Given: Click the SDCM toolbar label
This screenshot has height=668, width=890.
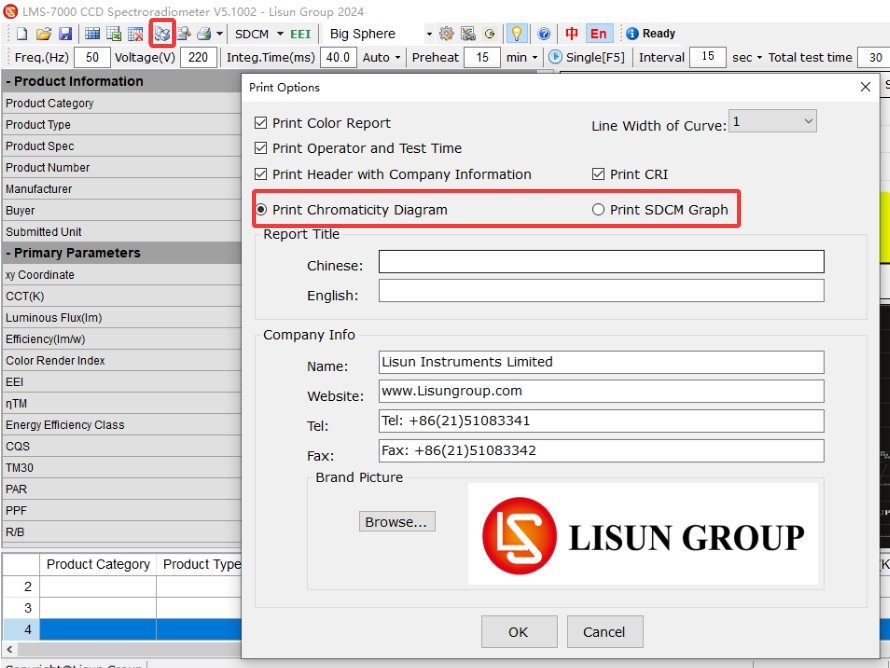Looking at the screenshot, I should [252, 34].
